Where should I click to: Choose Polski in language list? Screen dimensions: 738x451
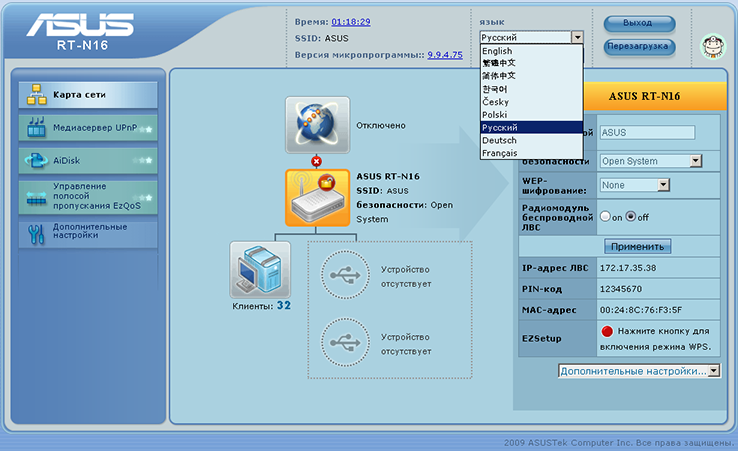pyautogui.click(x=531, y=115)
